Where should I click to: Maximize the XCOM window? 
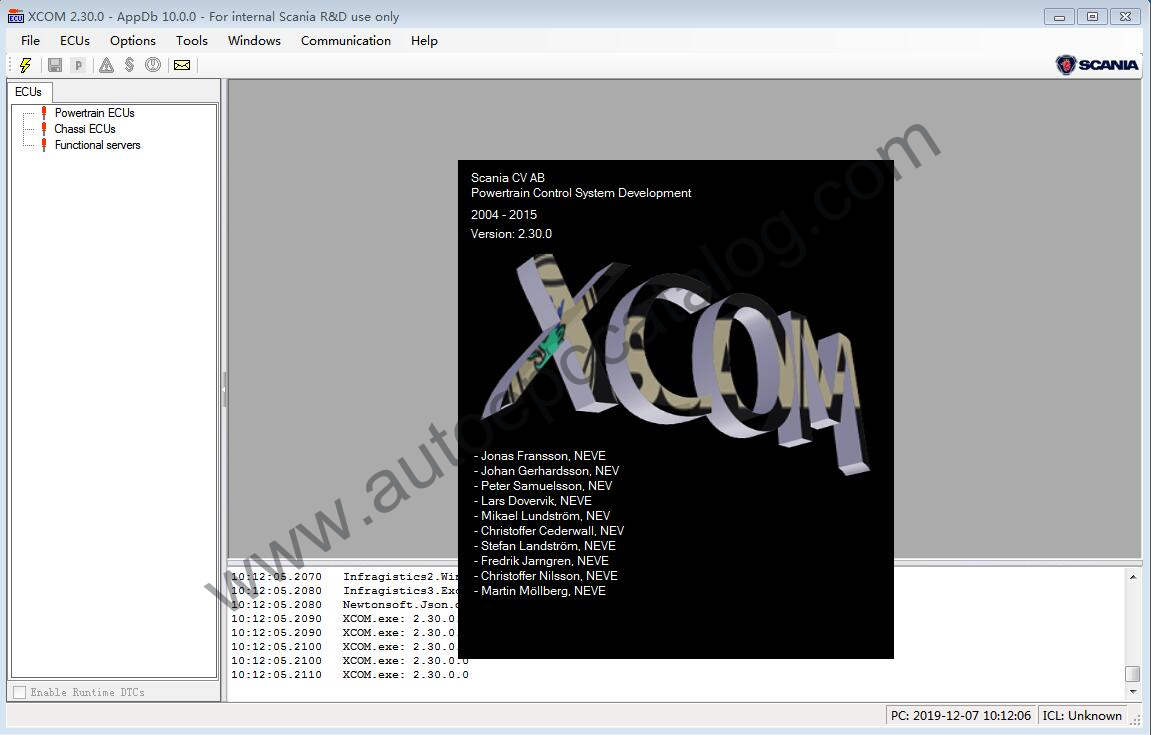coord(1092,16)
